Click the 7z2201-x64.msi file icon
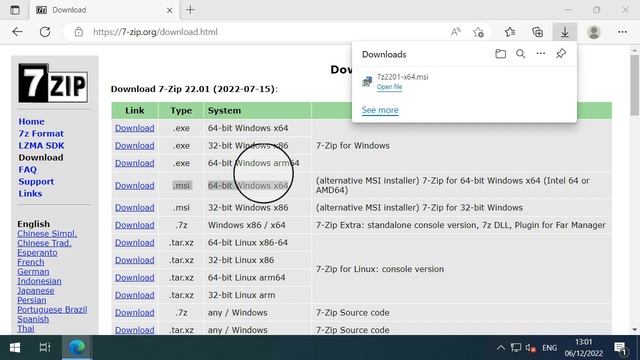This screenshot has width=640, height=360. click(367, 82)
